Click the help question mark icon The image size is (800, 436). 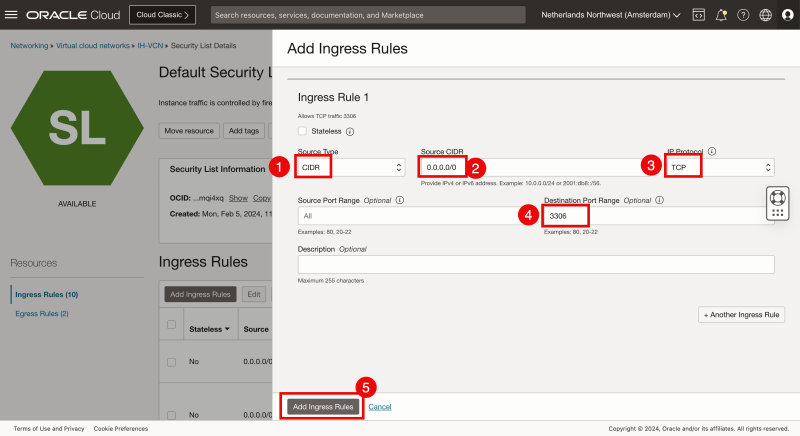click(x=743, y=15)
